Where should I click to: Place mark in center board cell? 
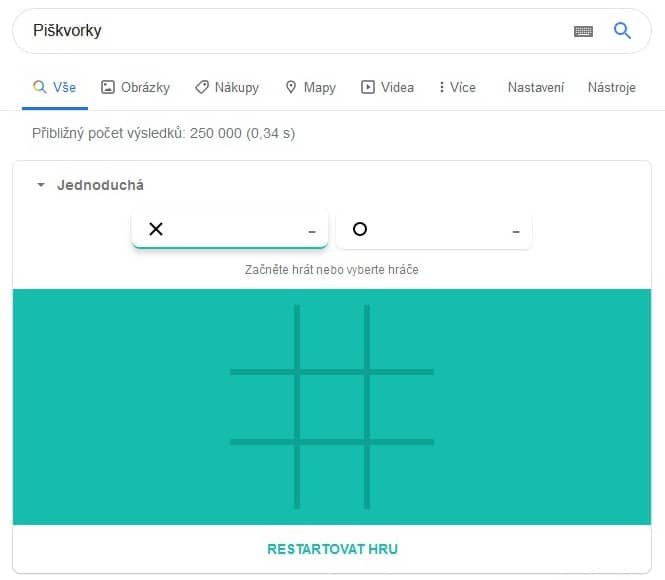[332, 407]
